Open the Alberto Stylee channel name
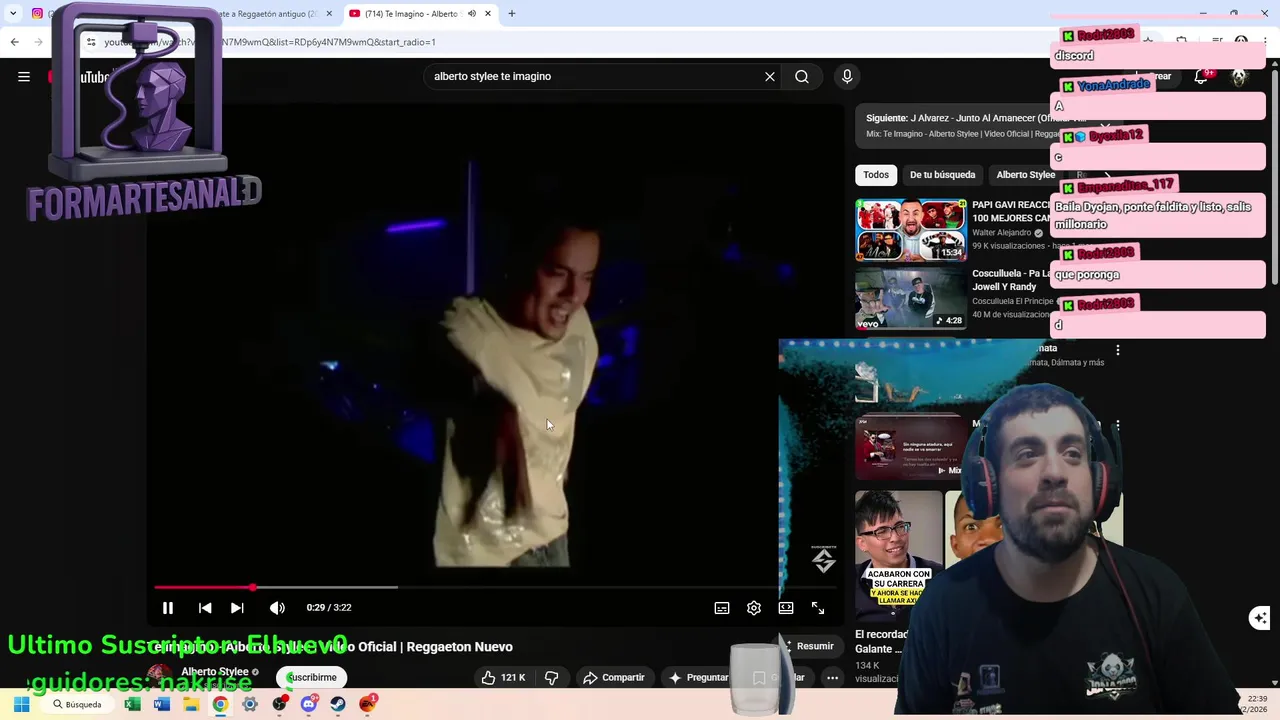Image resolution: width=1280 pixels, height=720 pixels. pos(215,672)
